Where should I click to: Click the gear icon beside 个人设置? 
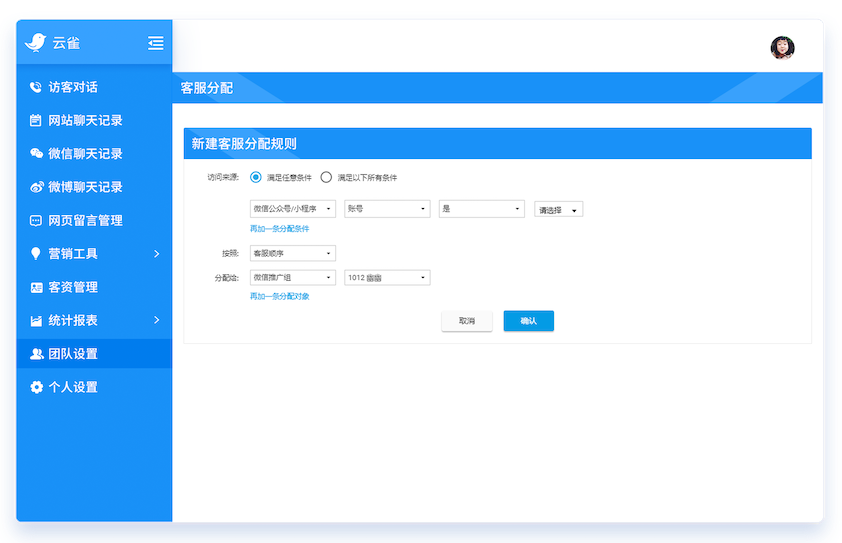[x=36, y=387]
